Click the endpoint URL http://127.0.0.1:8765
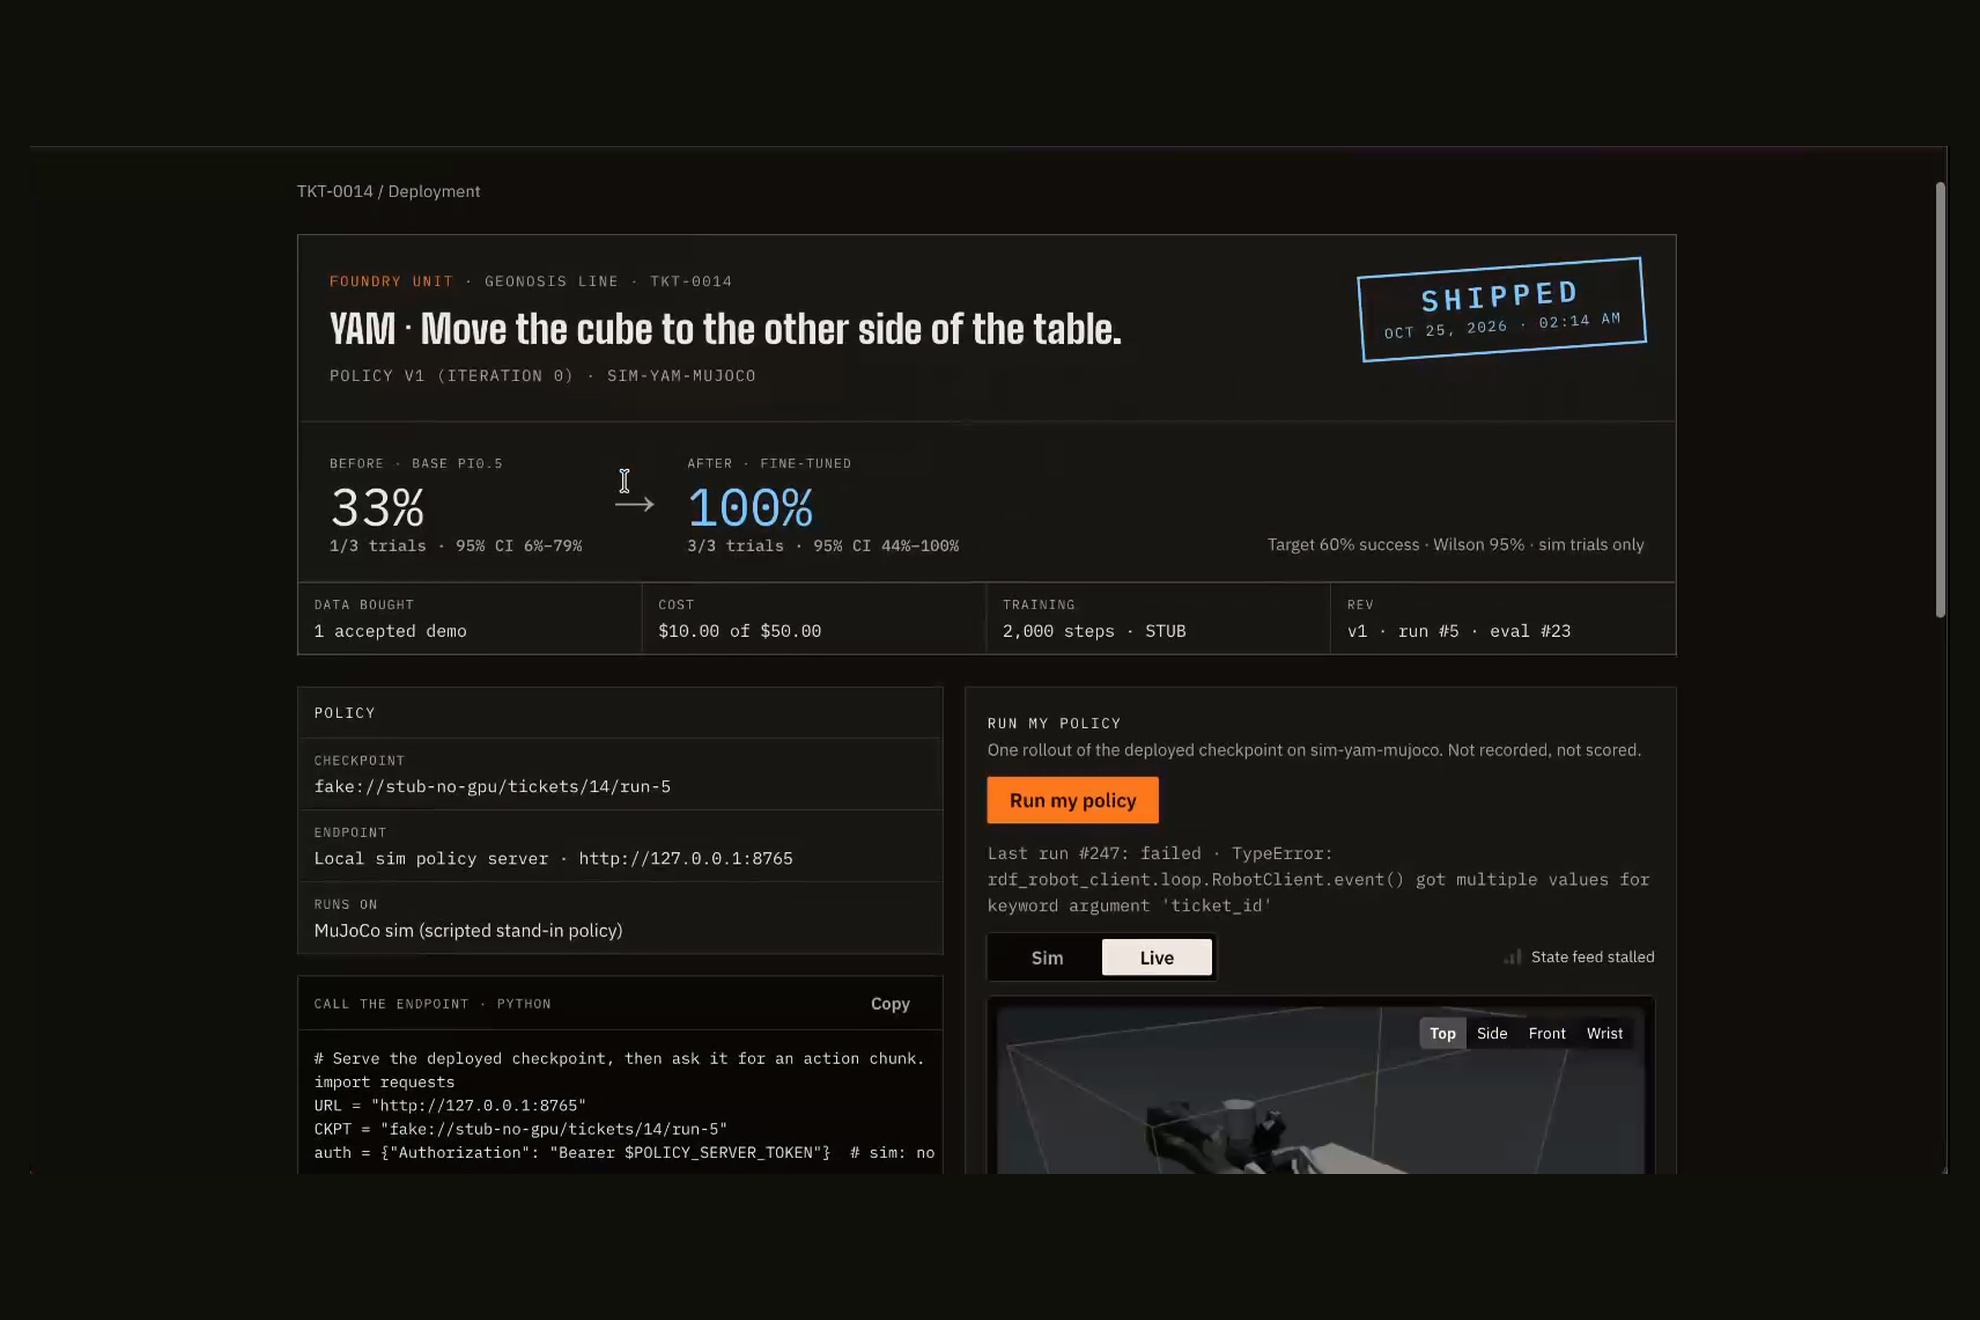Screen dimensions: 1980x1320 tap(685, 858)
